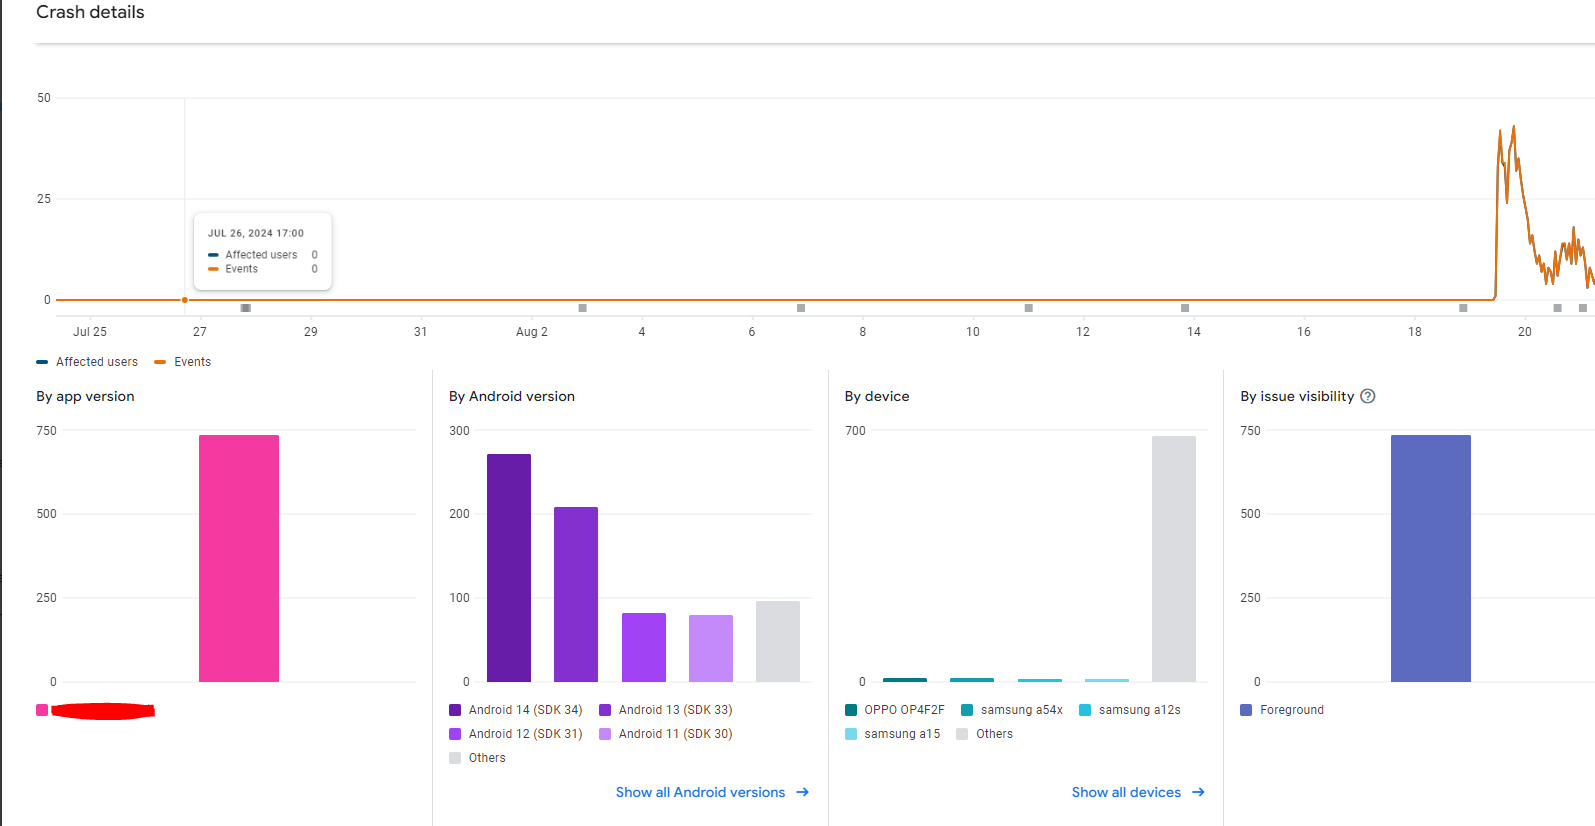The width and height of the screenshot is (1595, 826).
Task: Click the blue Foreground bar in issue visibility
Action: click(1430, 558)
